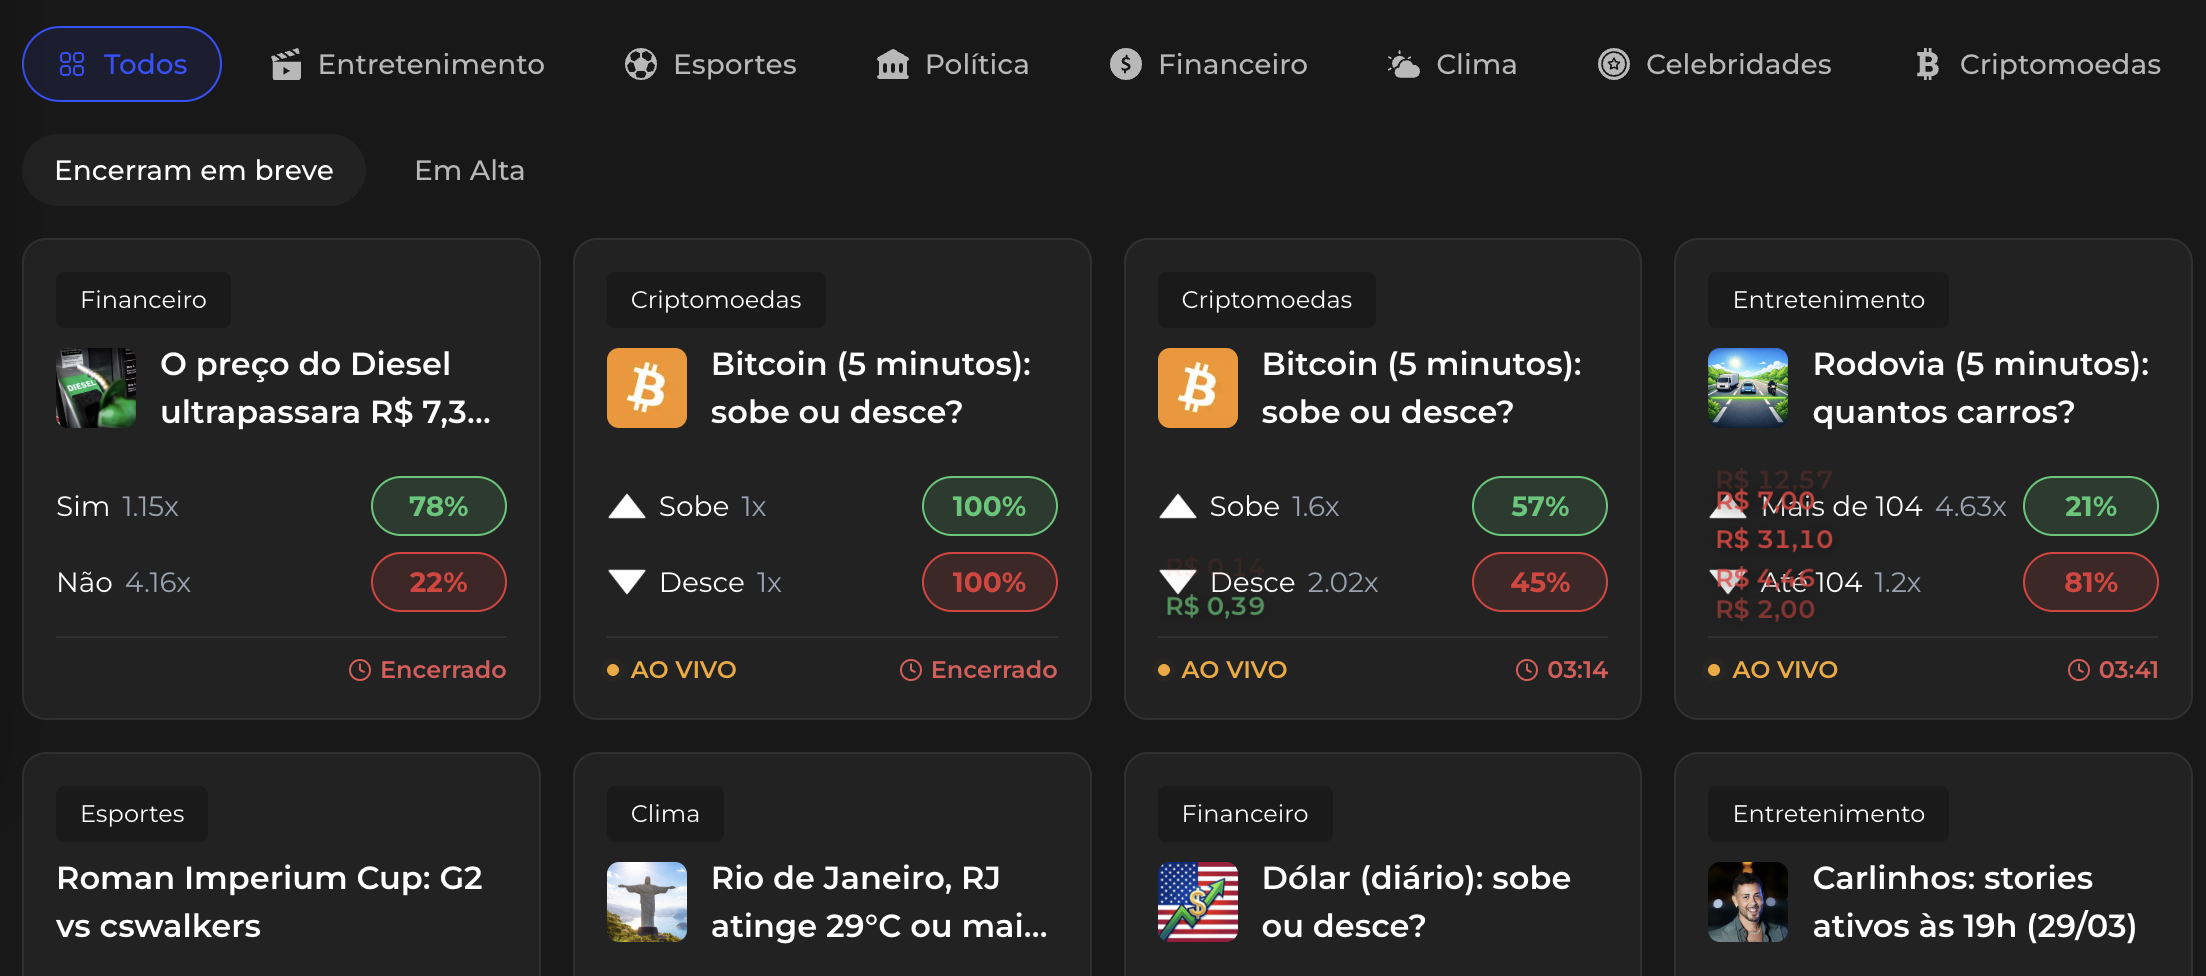Click the Desce down-arrow on live Bitcoin market

[x=1179, y=582]
